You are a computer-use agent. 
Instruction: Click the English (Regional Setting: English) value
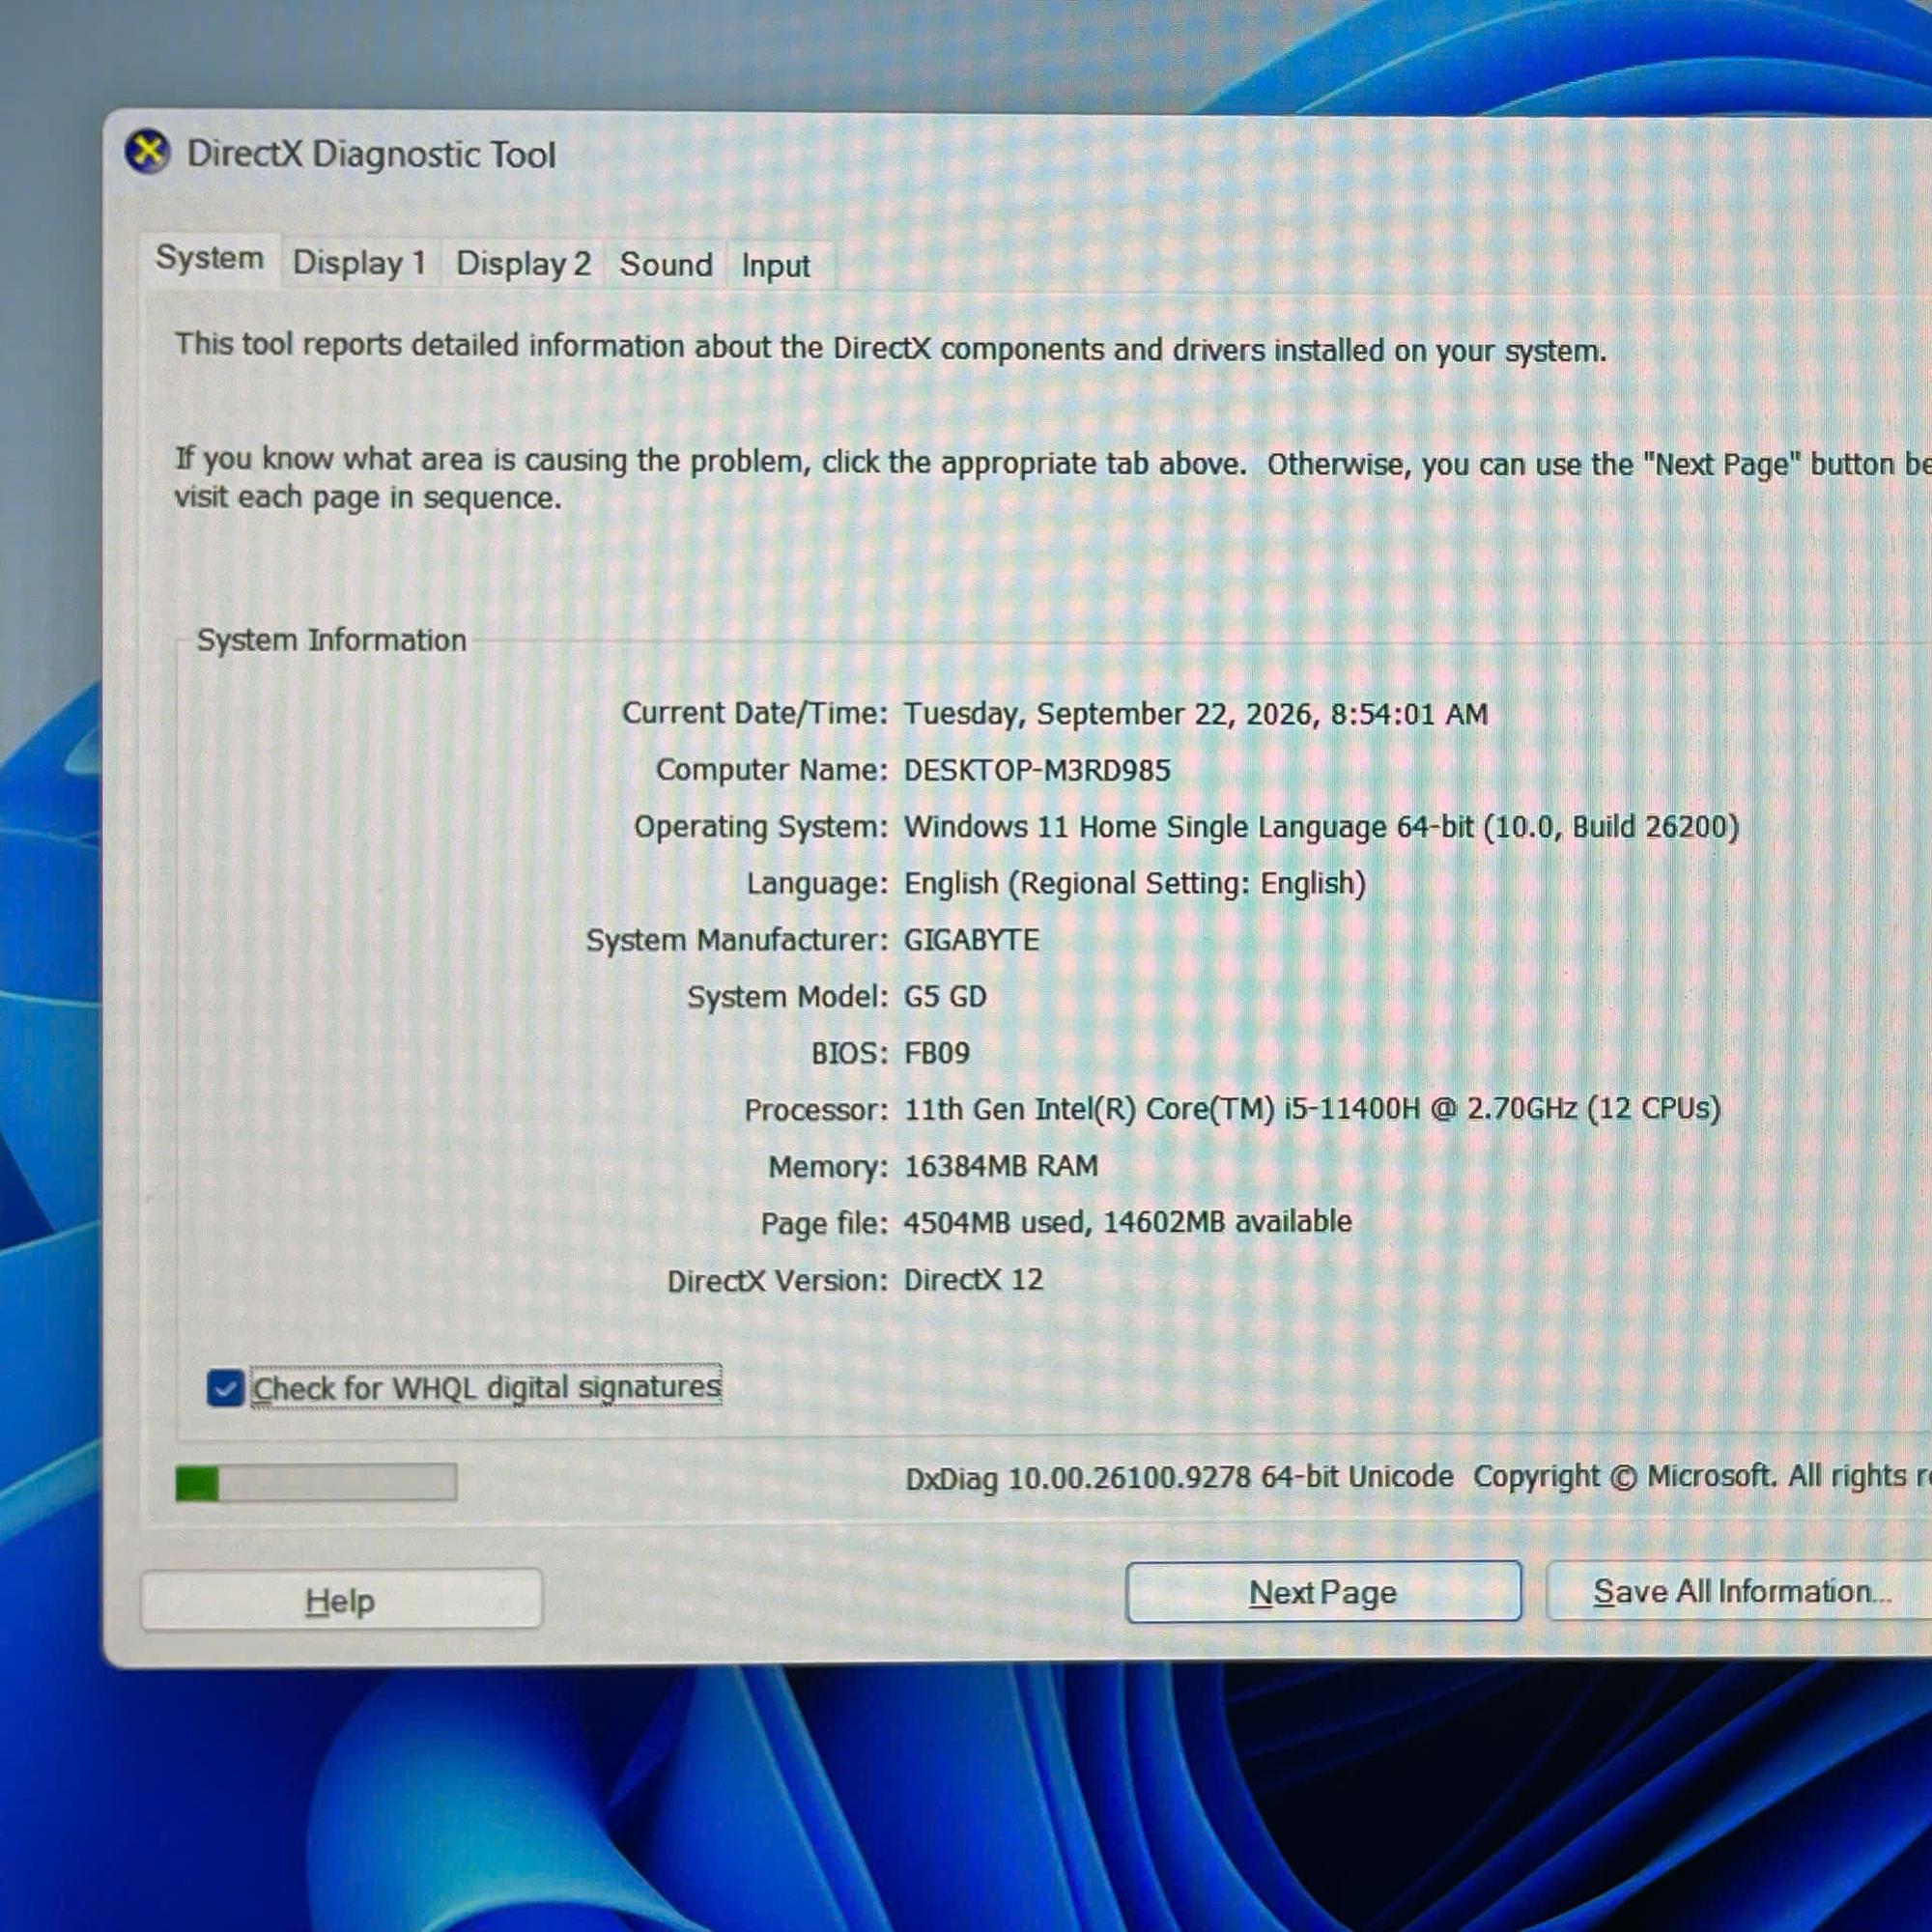click(x=1135, y=884)
